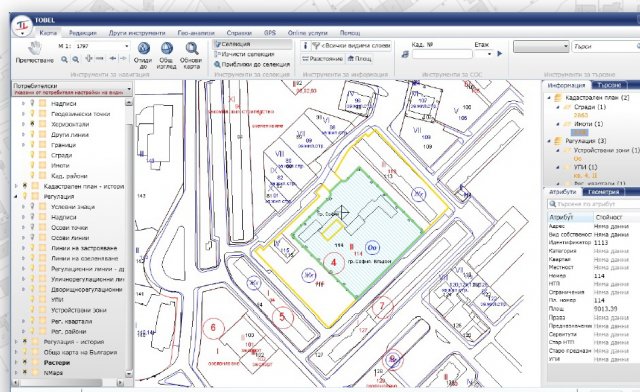
Task: Click the Отиди до globe icon
Action: point(143,48)
